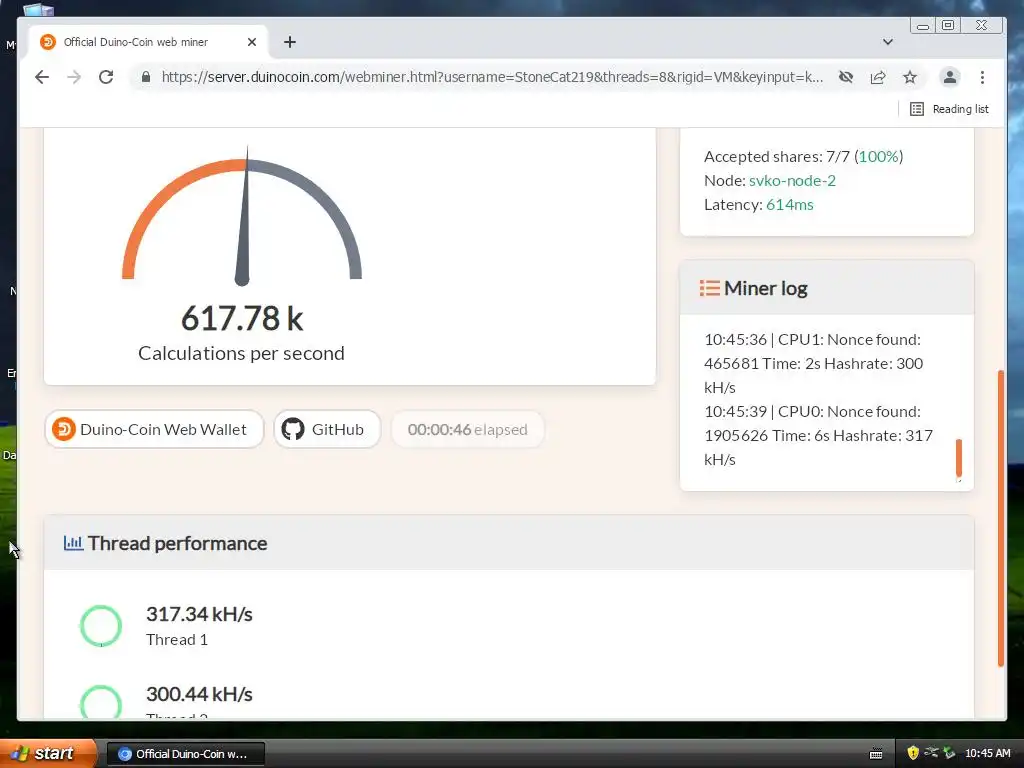Click the network connection tray icon
Image resolution: width=1024 pixels, height=768 pixels.
point(931,753)
